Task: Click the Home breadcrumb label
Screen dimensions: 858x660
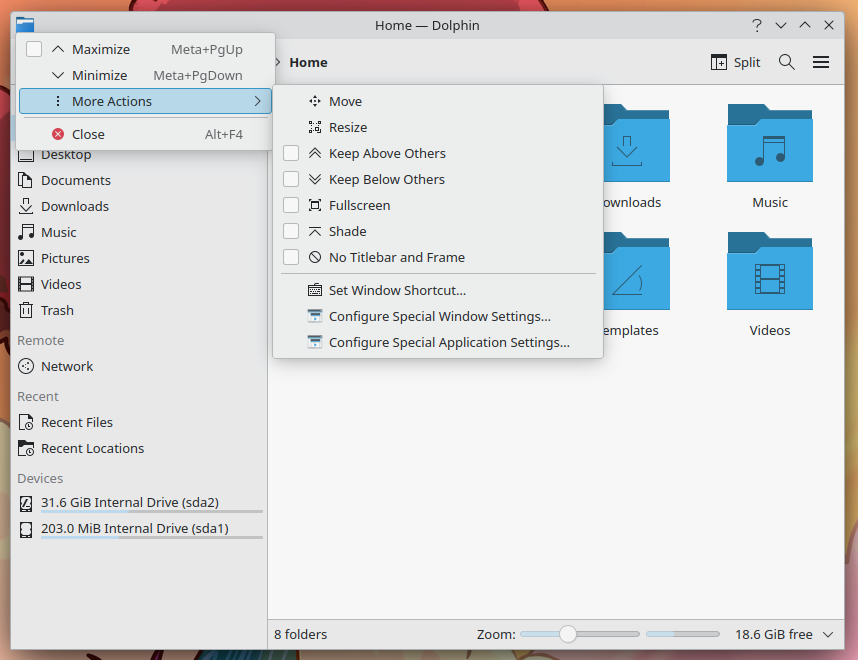Action: tap(309, 62)
